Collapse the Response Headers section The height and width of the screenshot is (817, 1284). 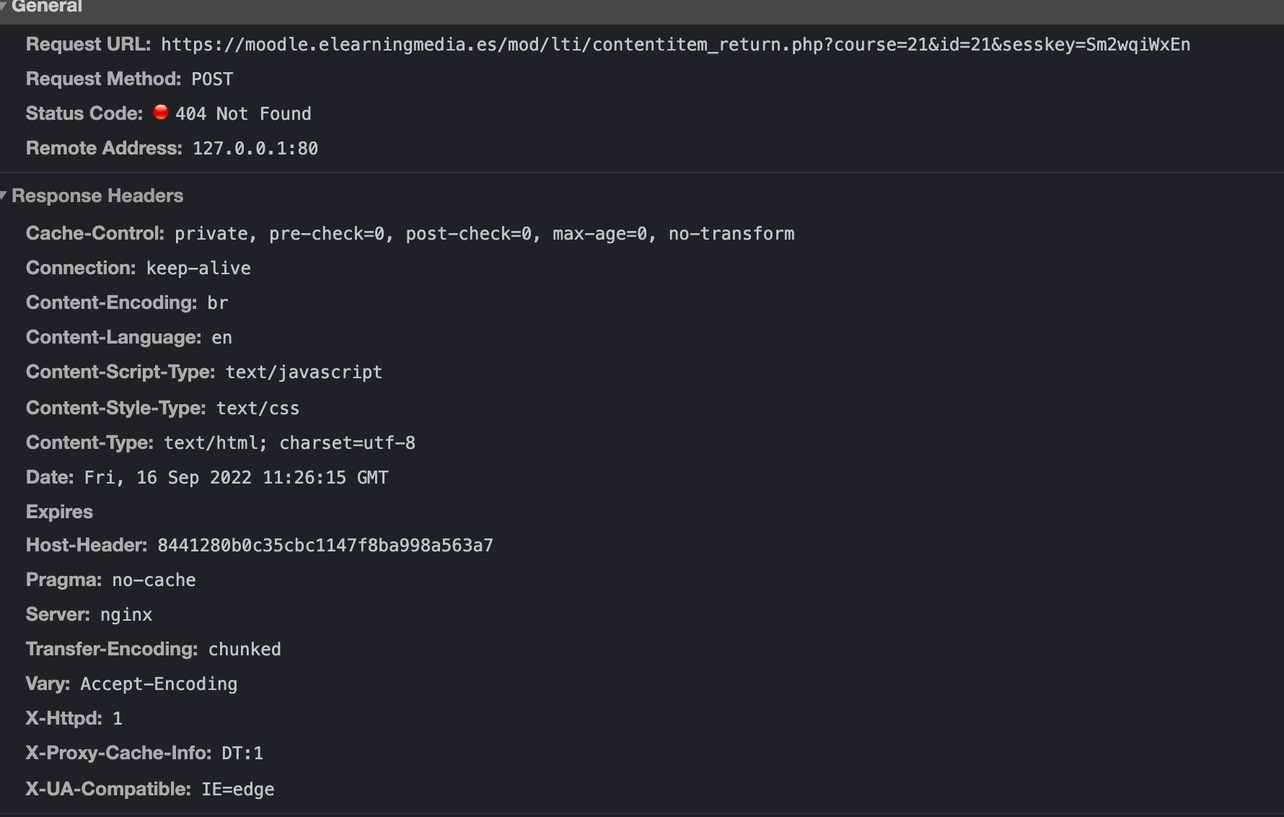pos(4,196)
